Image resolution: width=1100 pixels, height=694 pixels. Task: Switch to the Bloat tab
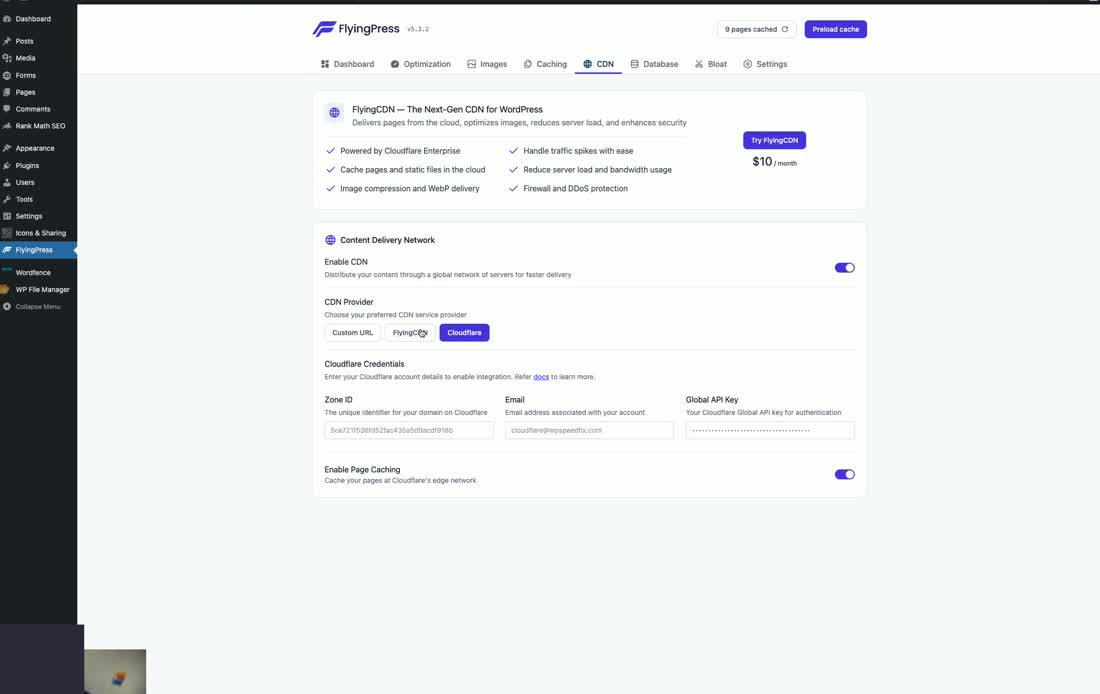click(x=711, y=64)
